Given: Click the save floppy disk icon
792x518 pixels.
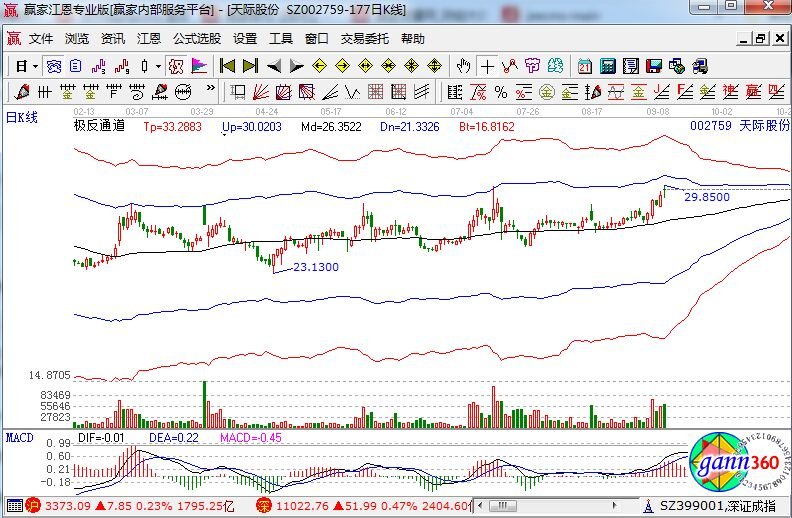Looking at the screenshot, I should pyautogui.click(x=654, y=66).
